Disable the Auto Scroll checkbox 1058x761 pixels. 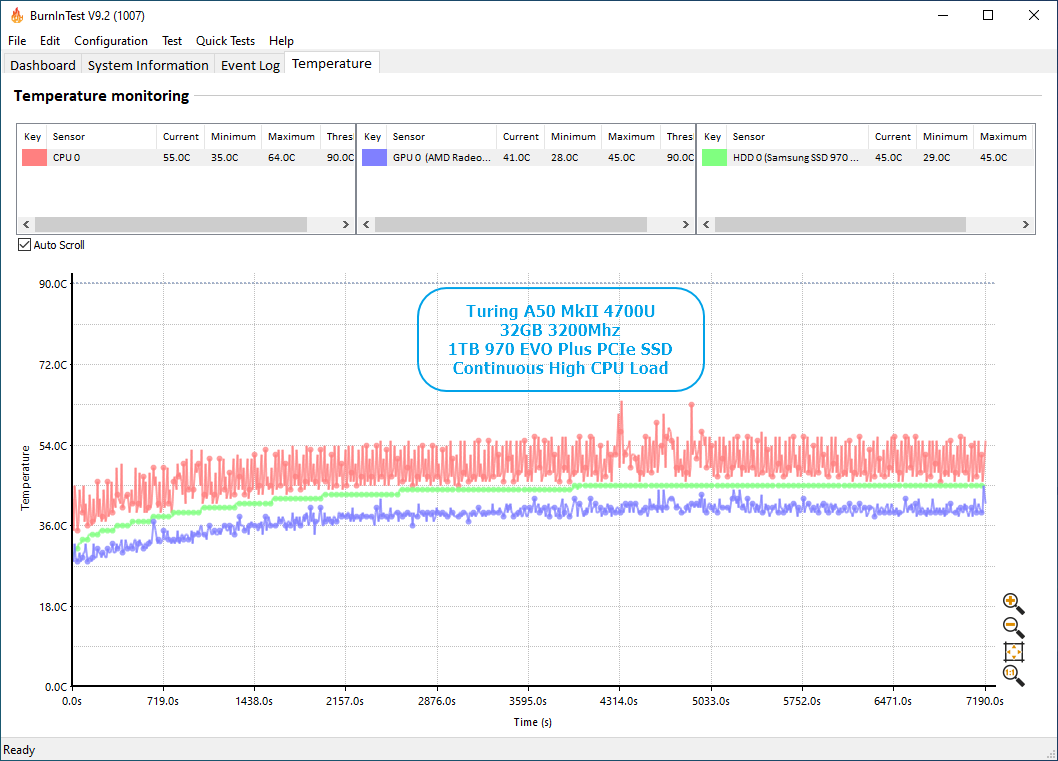[24, 245]
